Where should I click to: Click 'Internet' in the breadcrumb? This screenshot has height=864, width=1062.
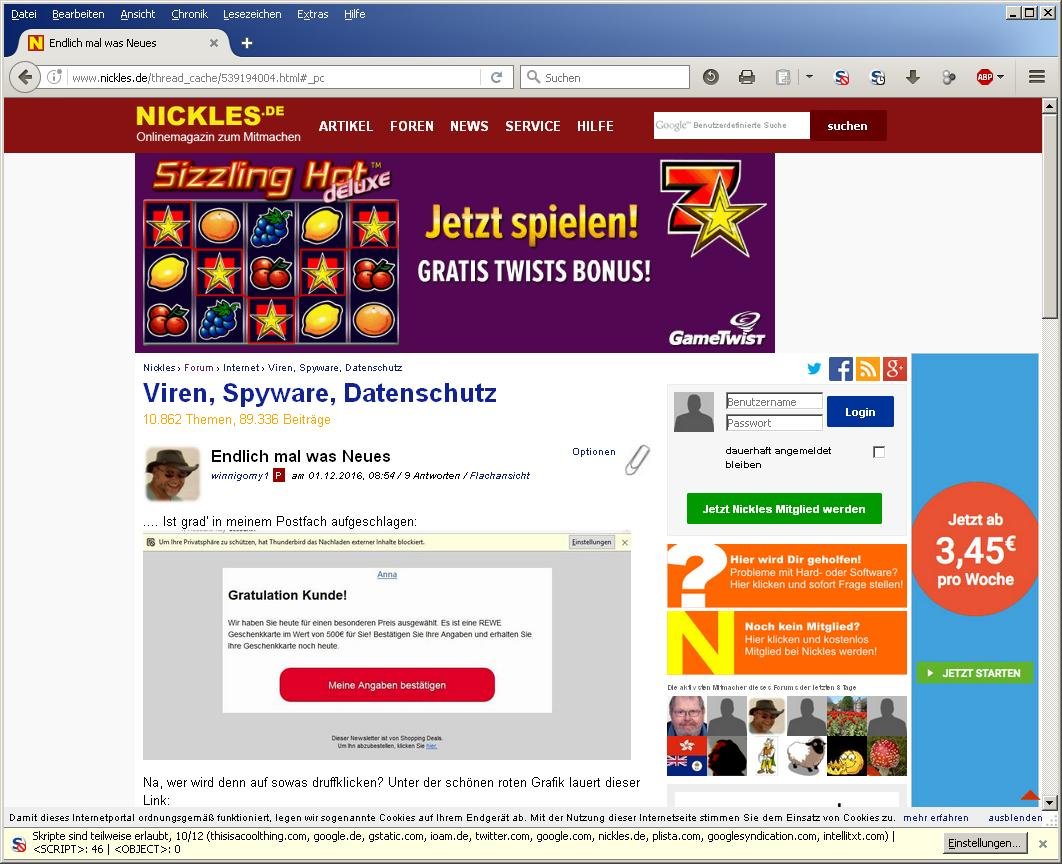click(240, 367)
